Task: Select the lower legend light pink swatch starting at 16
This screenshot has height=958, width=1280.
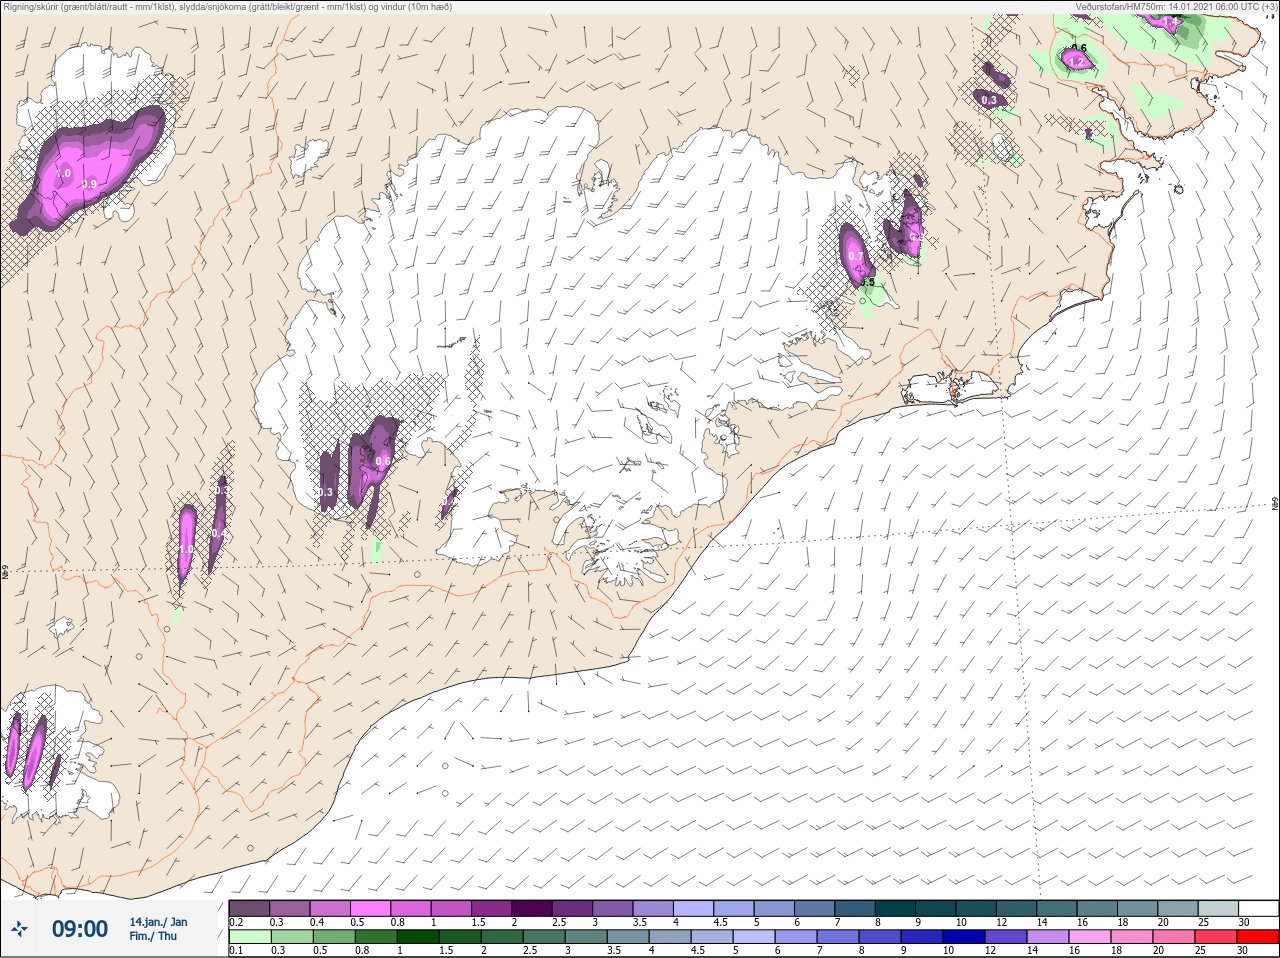Action: [1091, 937]
